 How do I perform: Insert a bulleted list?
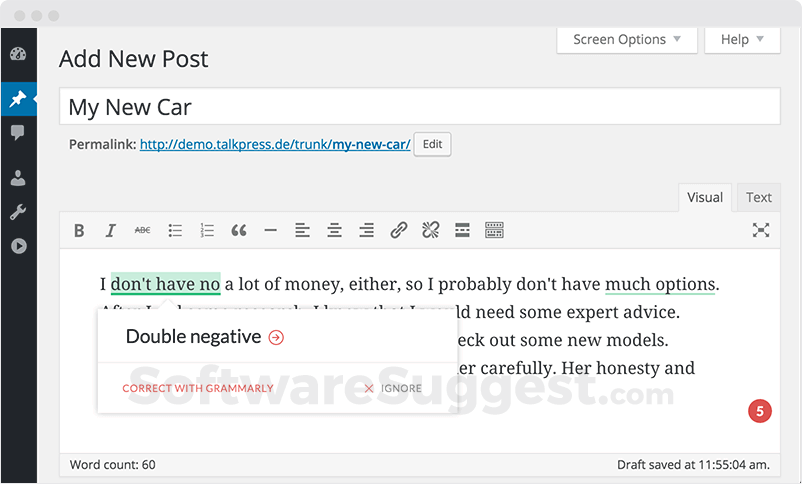pyautogui.click(x=175, y=231)
